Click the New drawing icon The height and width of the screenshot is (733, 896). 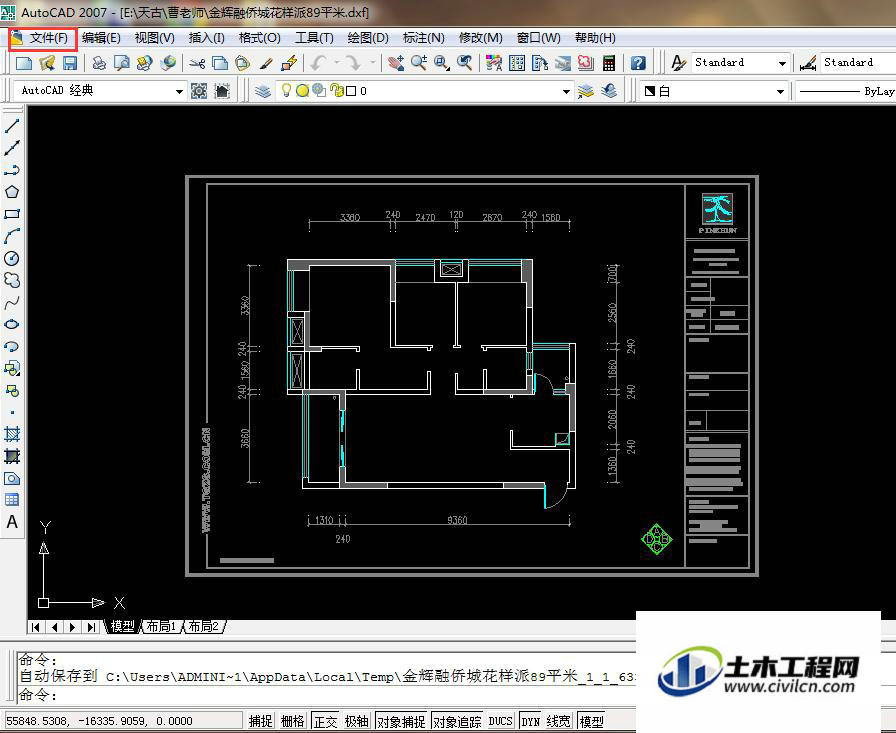click(x=24, y=63)
